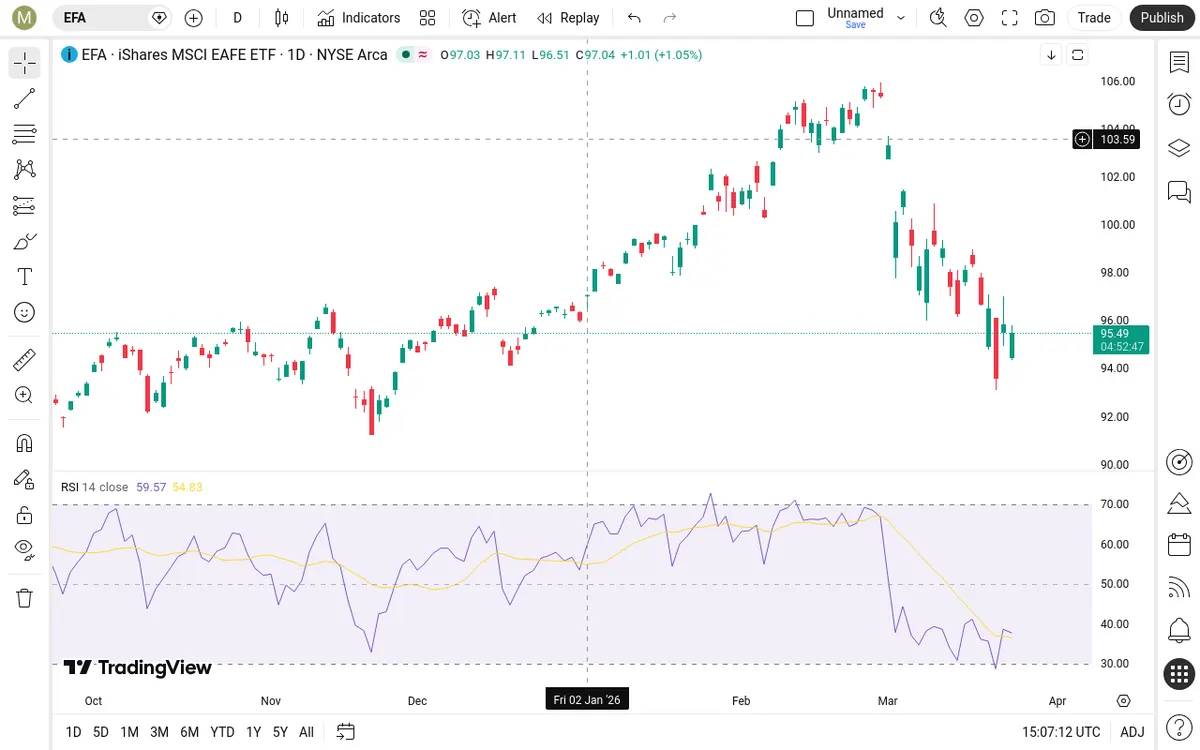1200x750 pixels.
Task: Open the Fibonacci retracement tools
Action: pos(25,134)
